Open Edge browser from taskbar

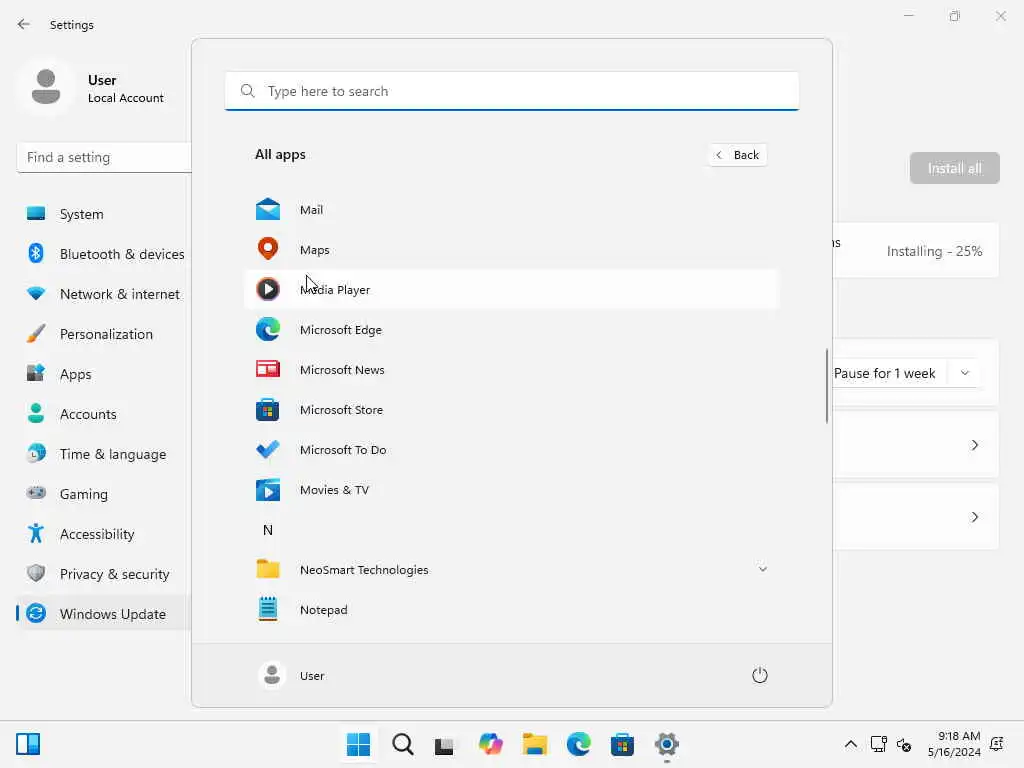tap(579, 744)
